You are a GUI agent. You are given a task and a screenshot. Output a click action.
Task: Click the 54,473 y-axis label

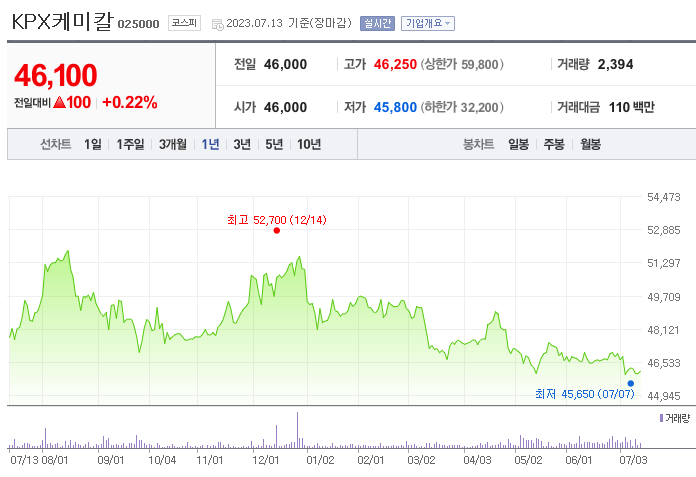[664, 197]
